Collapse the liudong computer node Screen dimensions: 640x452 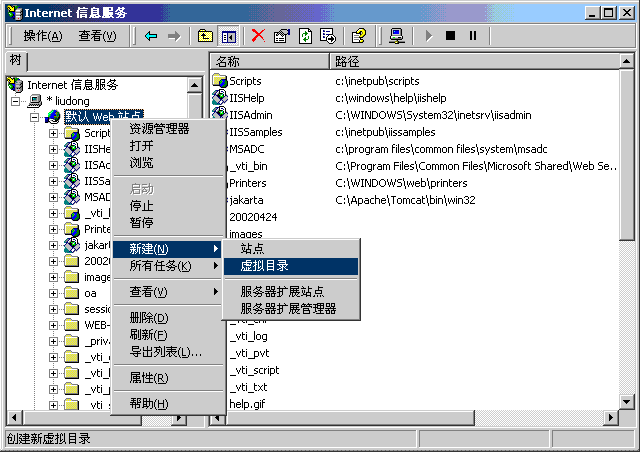pyautogui.click(x=16, y=101)
